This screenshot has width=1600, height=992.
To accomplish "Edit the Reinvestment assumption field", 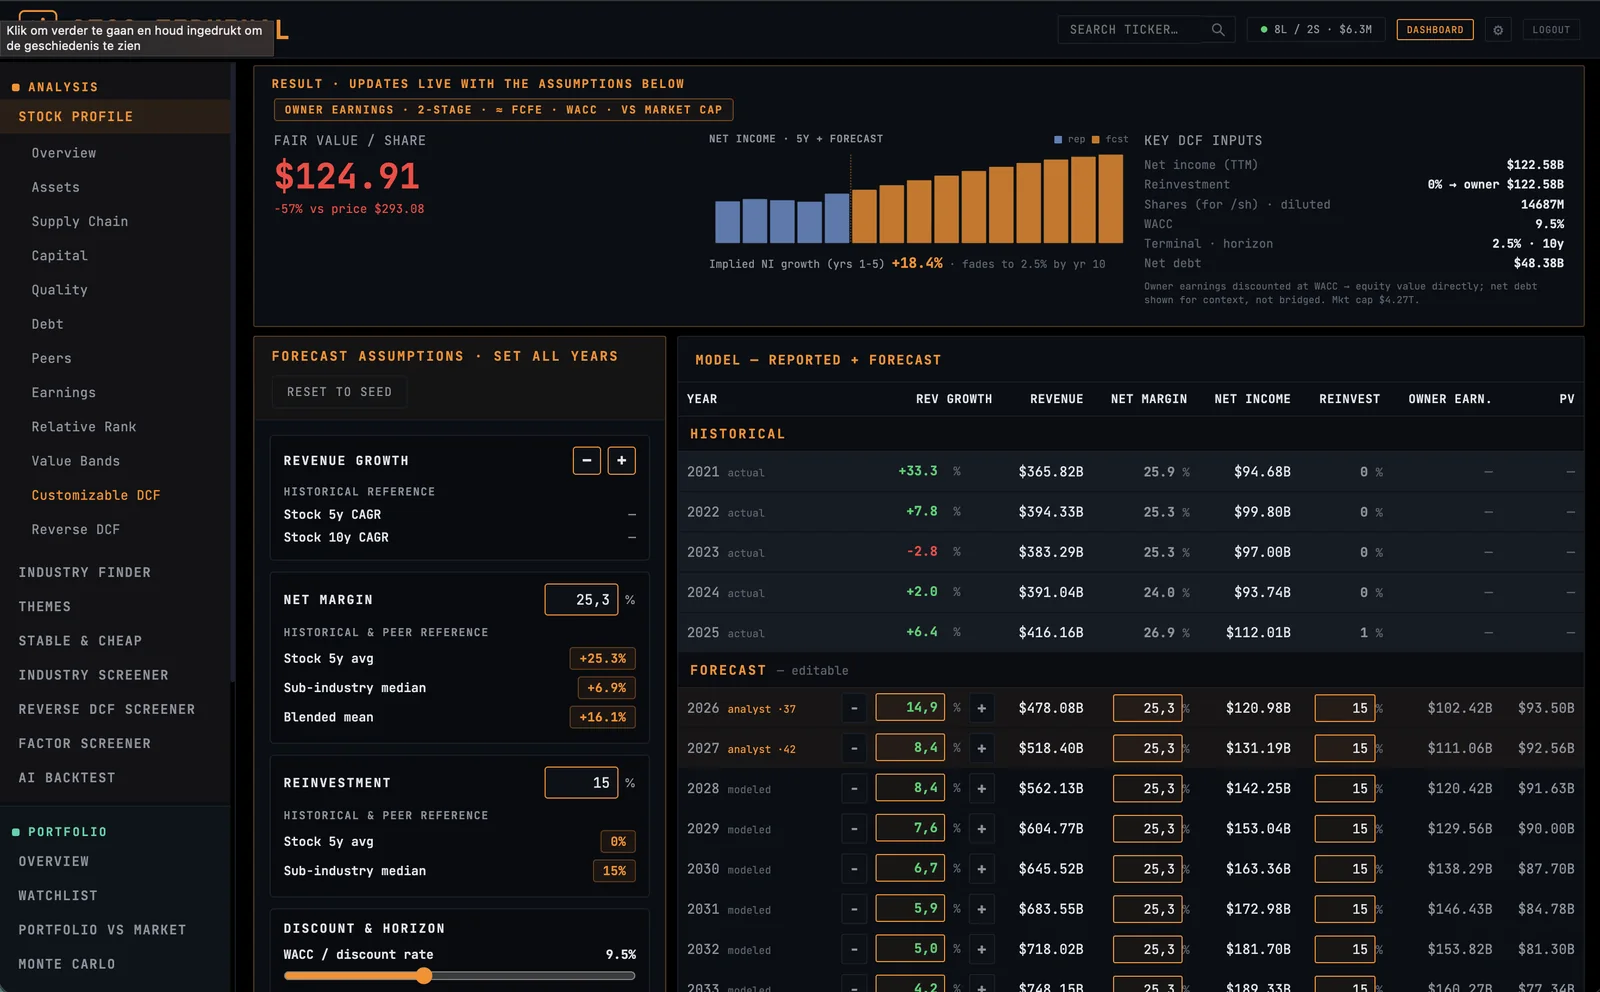I will coord(581,783).
